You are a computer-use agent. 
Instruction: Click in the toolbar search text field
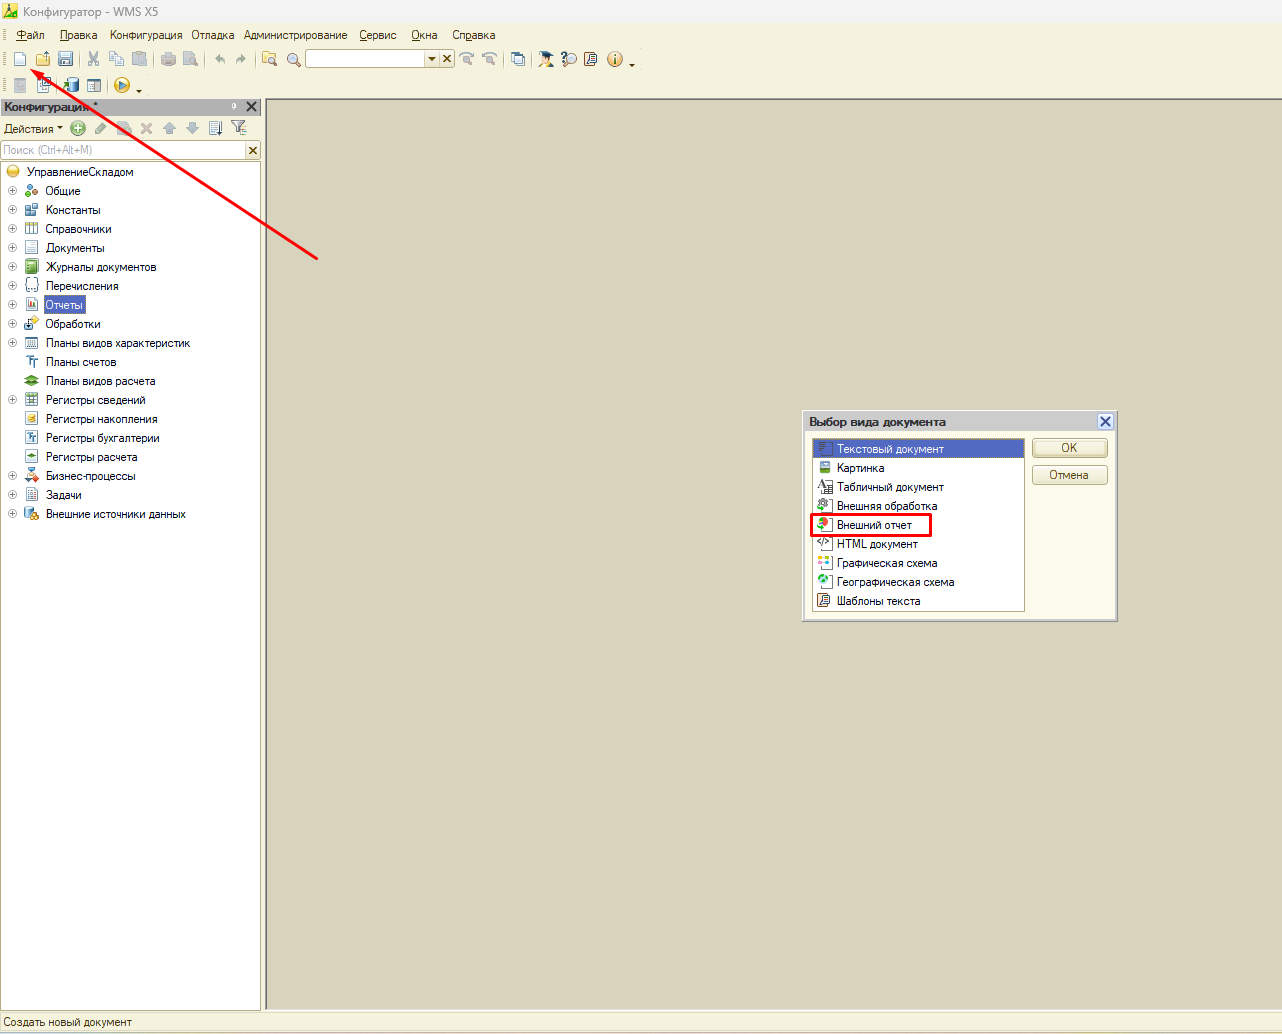click(366, 59)
